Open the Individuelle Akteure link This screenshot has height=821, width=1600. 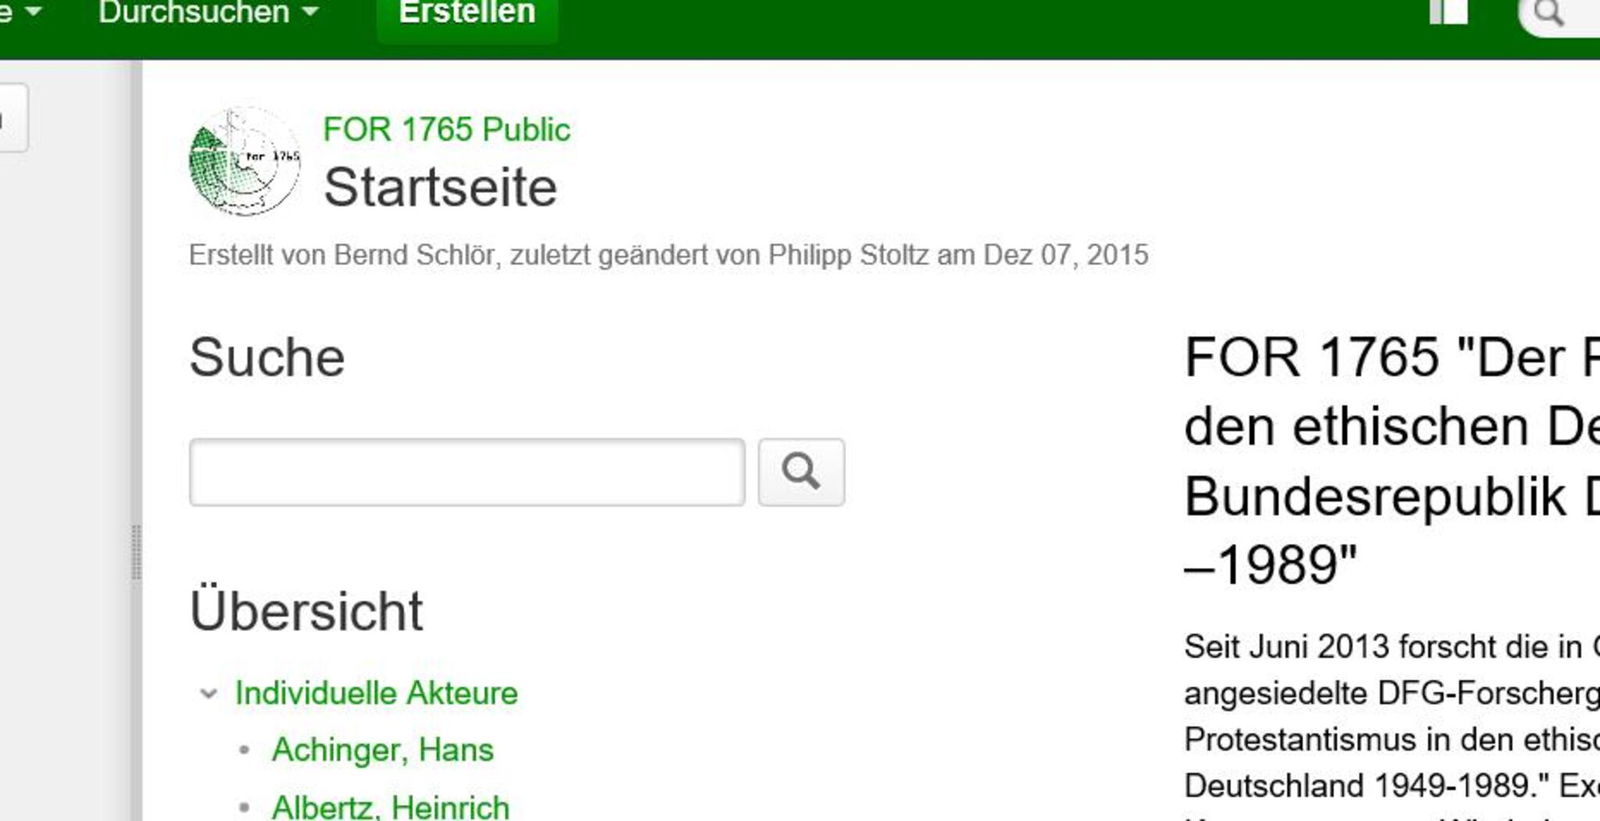[x=376, y=694]
